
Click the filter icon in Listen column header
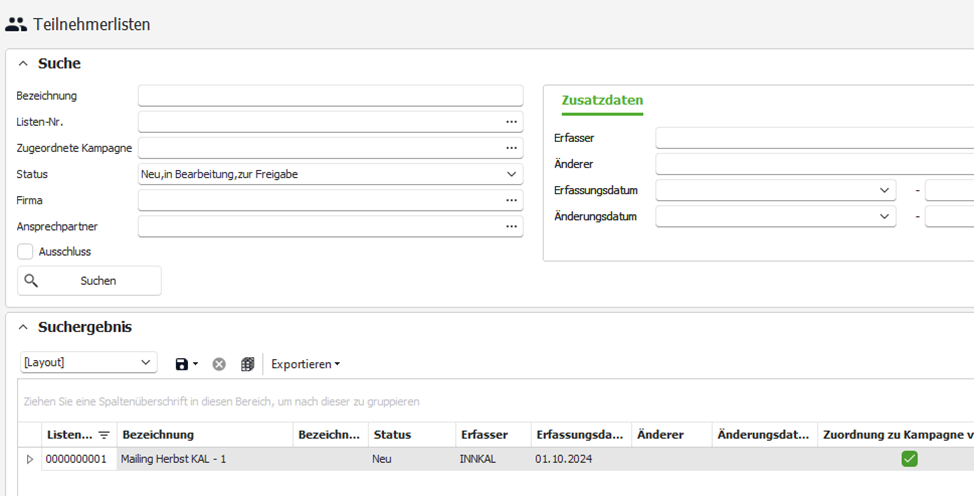(x=104, y=435)
